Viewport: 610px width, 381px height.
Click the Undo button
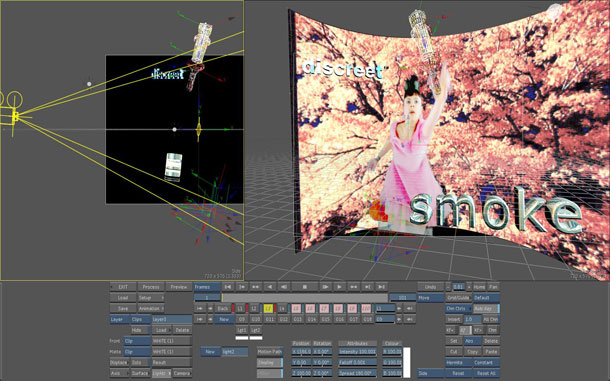coord(430,287)
